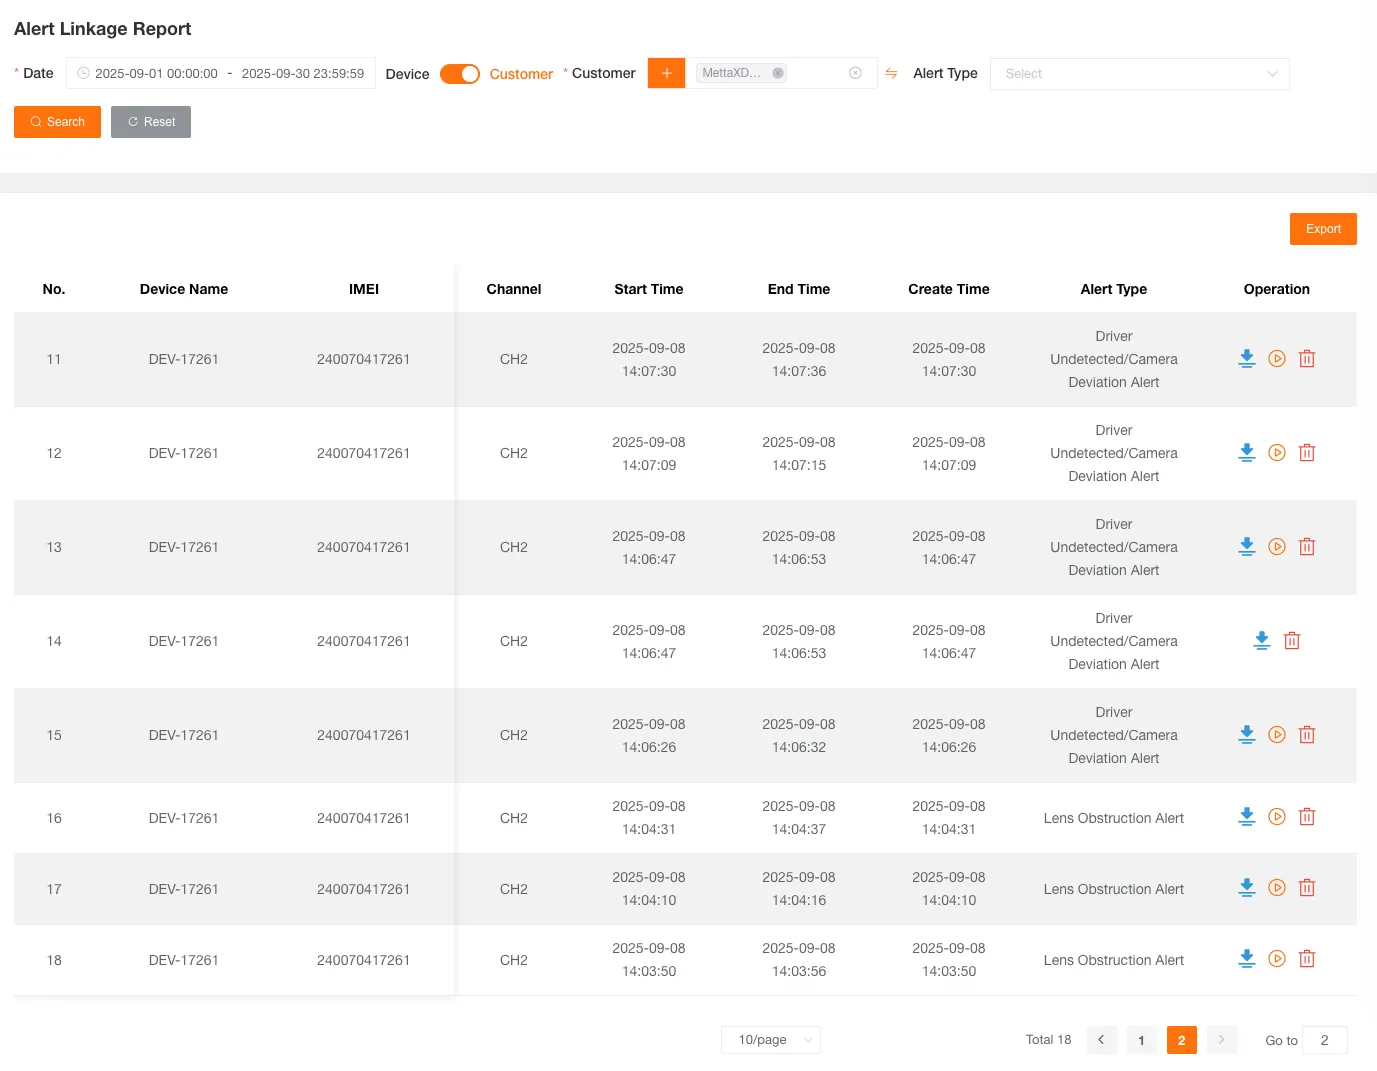
Task: Click the Reset button
Action: 151,122
